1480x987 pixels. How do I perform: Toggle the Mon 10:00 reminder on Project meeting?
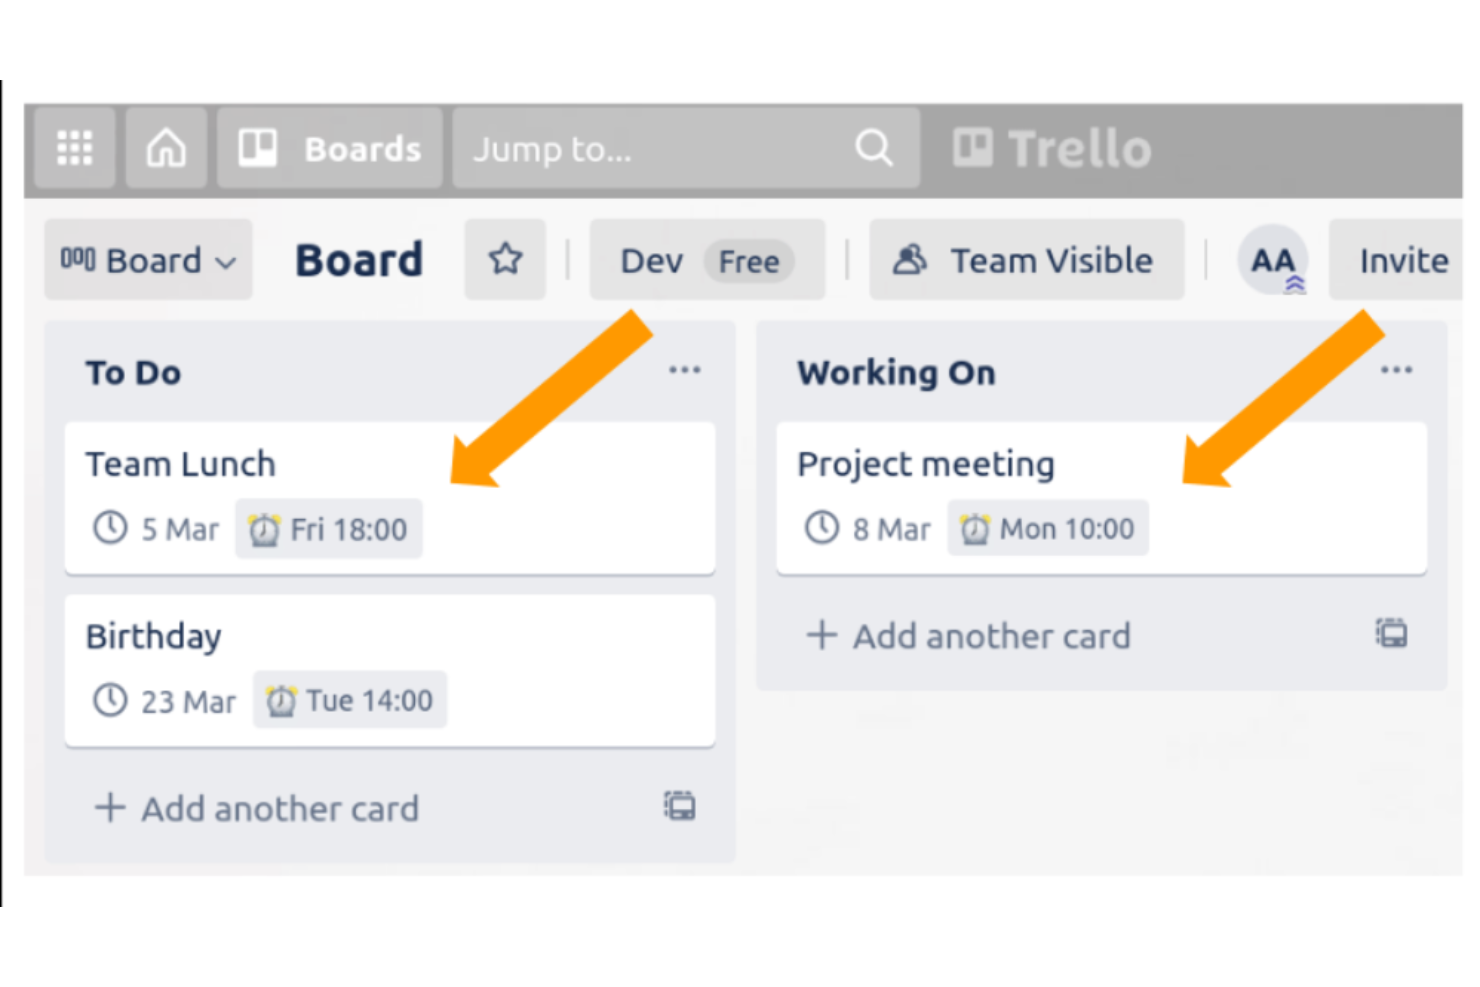pyautogui.click(x=1047, y=528)
